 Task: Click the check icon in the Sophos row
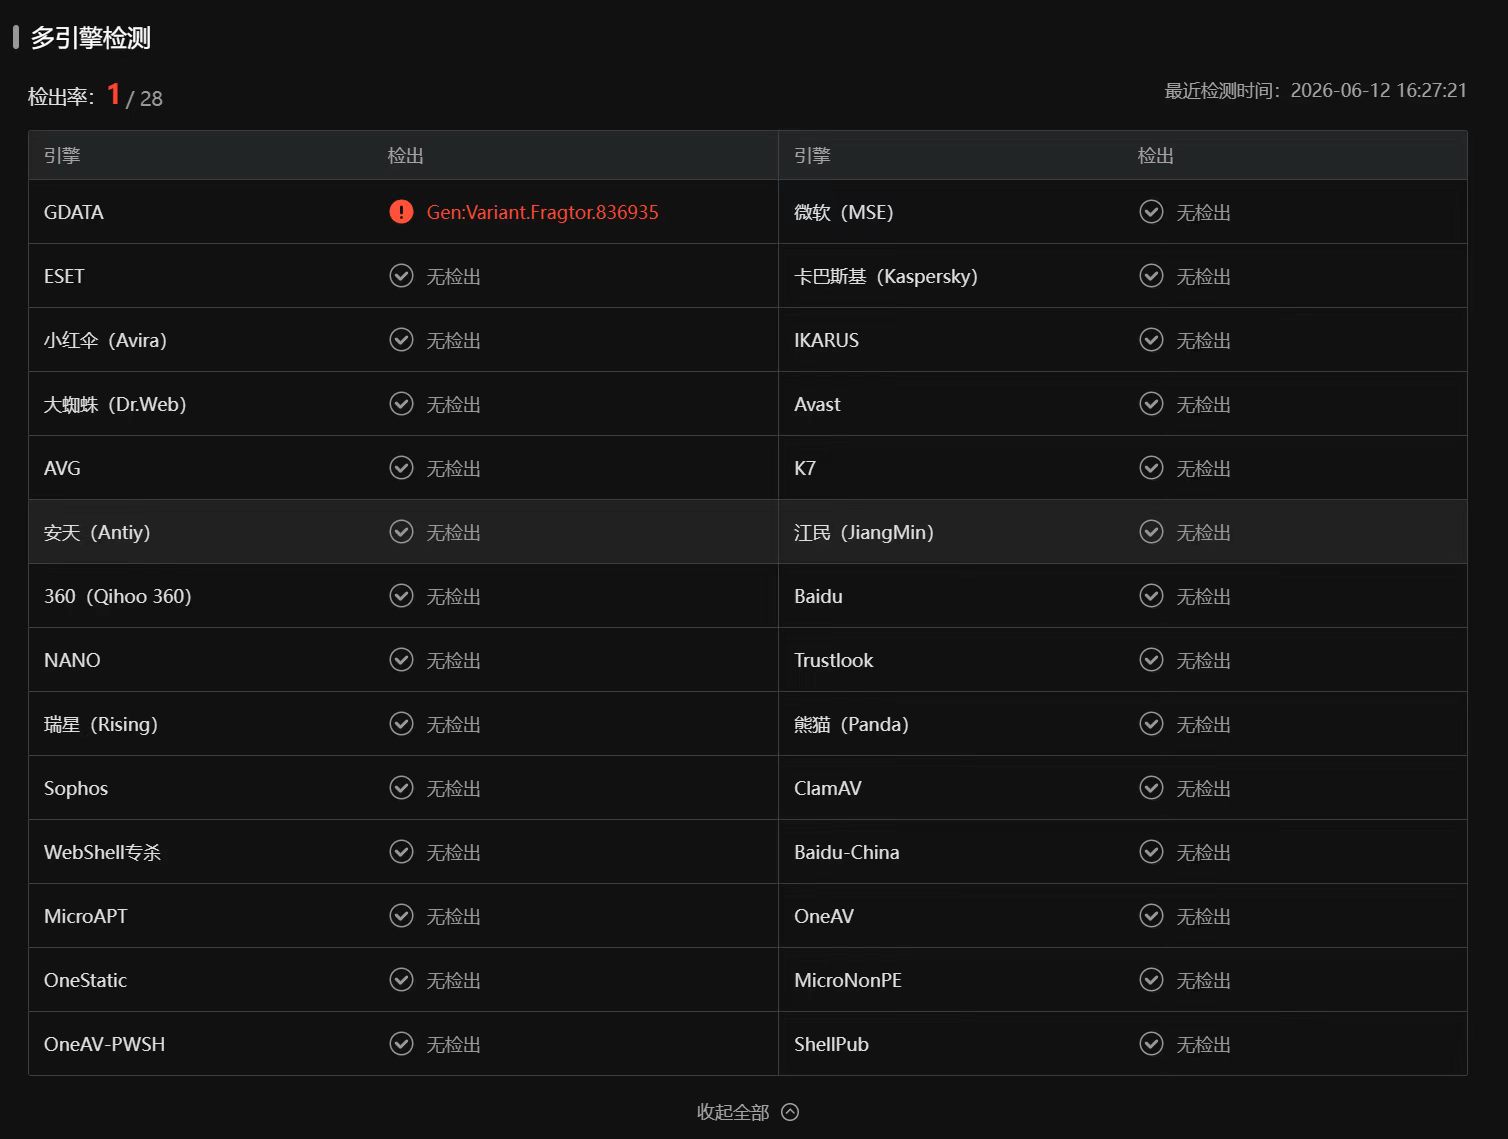pos(401,788)
